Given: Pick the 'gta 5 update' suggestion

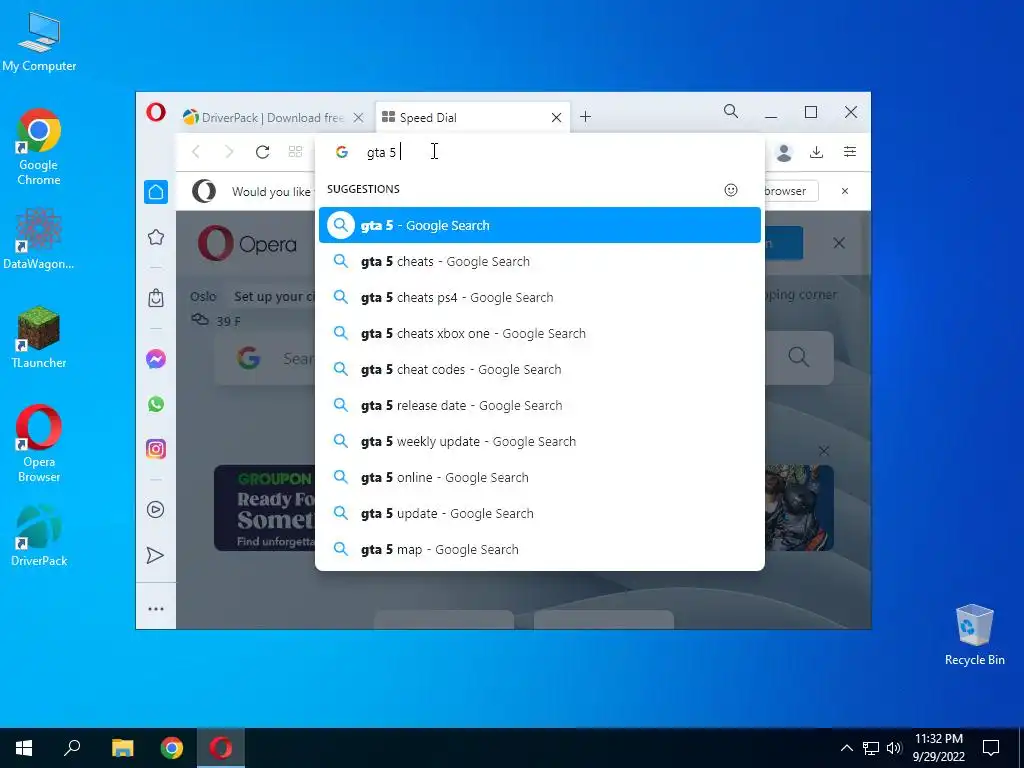Looking at the screenshot, I should tap(539, 513).
